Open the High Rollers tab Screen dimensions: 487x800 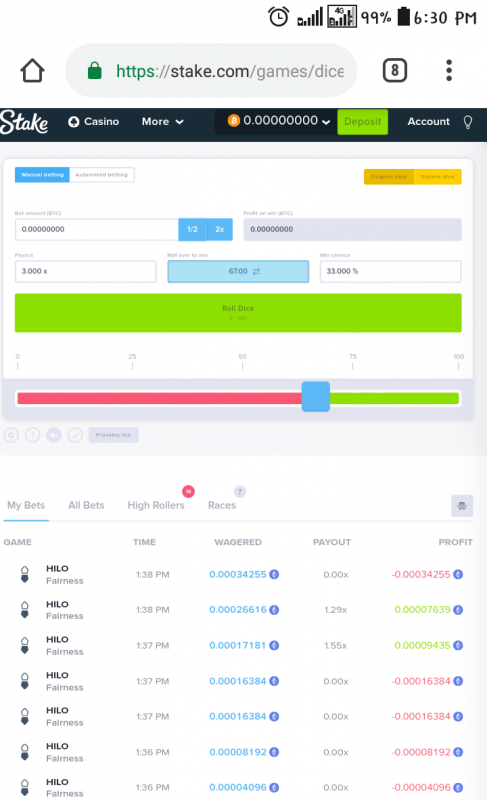click(156, 505)
